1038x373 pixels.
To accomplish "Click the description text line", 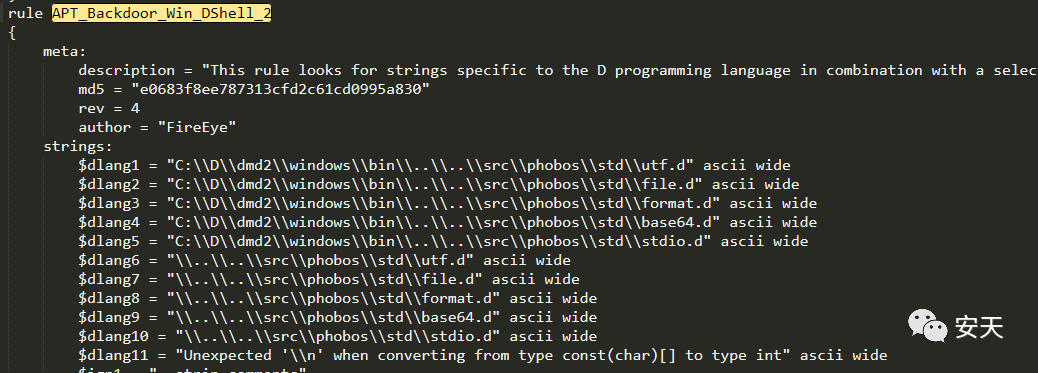I will pos(558,70).
